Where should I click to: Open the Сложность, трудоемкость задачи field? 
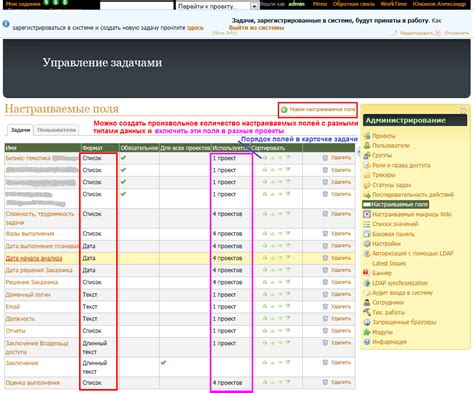[40, 218]
